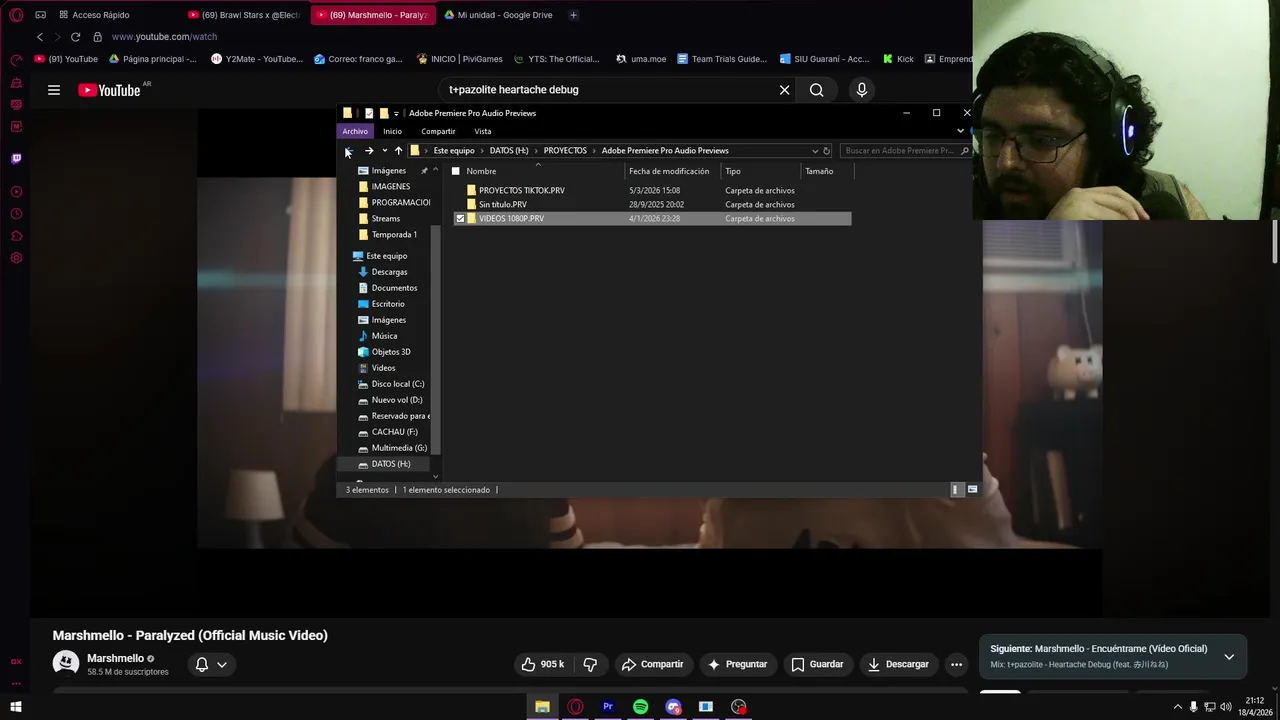Screen dimensions: 1280x720
Task: Navigate forward in File Explorer
Action: coord(369,151)
